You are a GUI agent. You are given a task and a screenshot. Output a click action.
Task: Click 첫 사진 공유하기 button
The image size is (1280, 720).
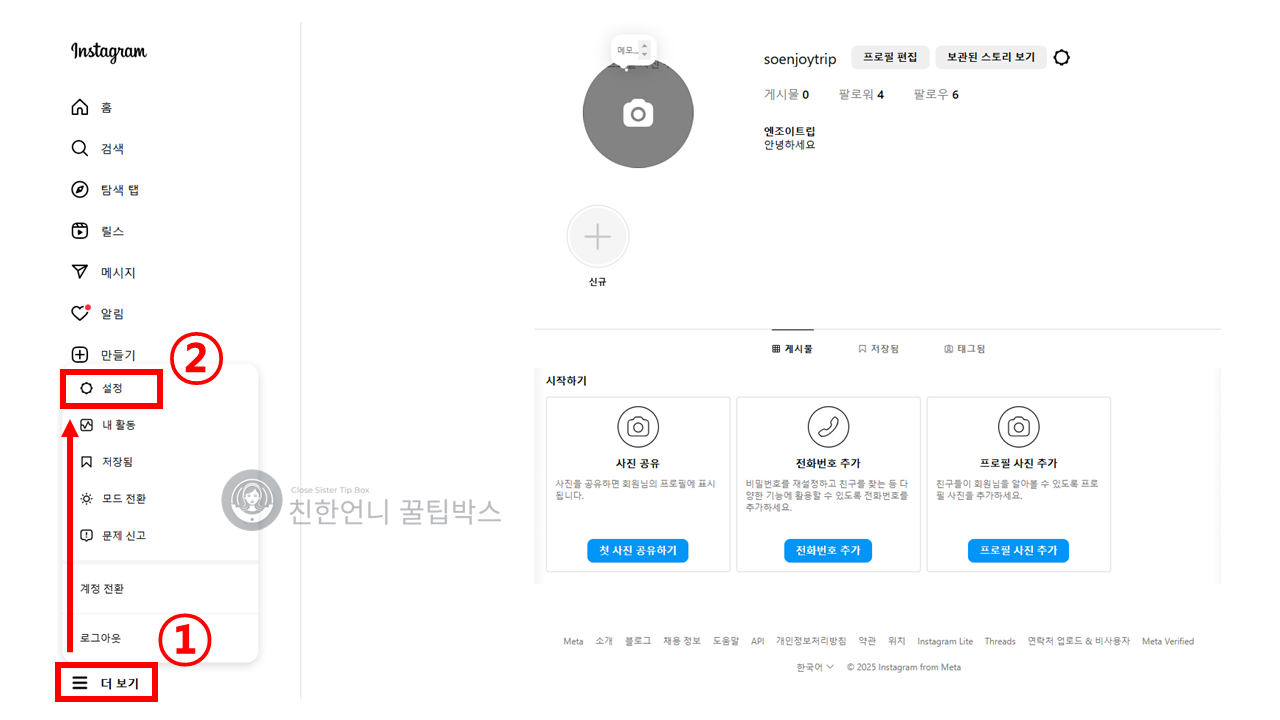(638, 551)
